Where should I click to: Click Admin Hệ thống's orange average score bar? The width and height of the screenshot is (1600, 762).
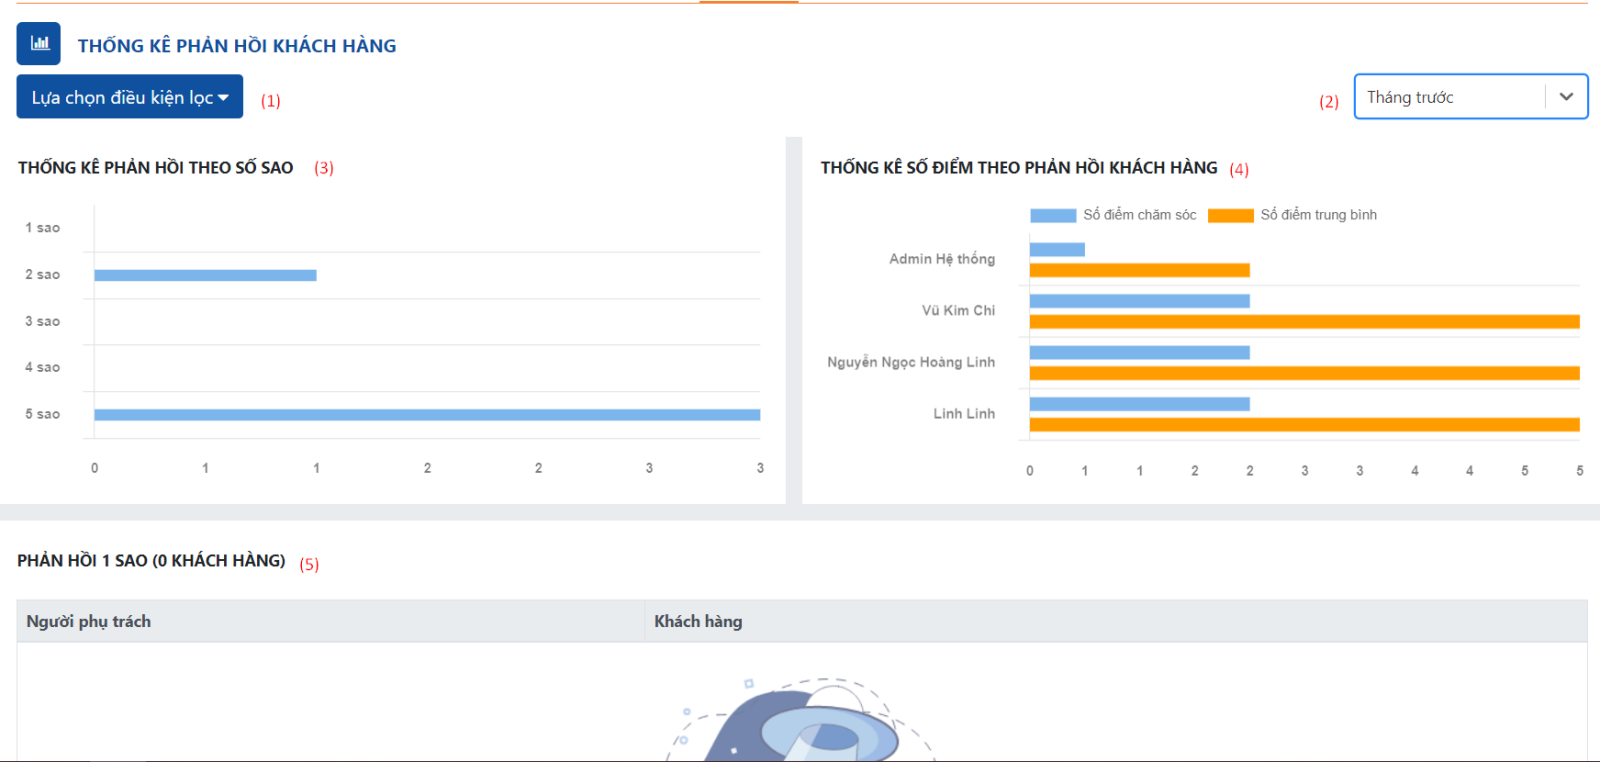[1139, 270]
